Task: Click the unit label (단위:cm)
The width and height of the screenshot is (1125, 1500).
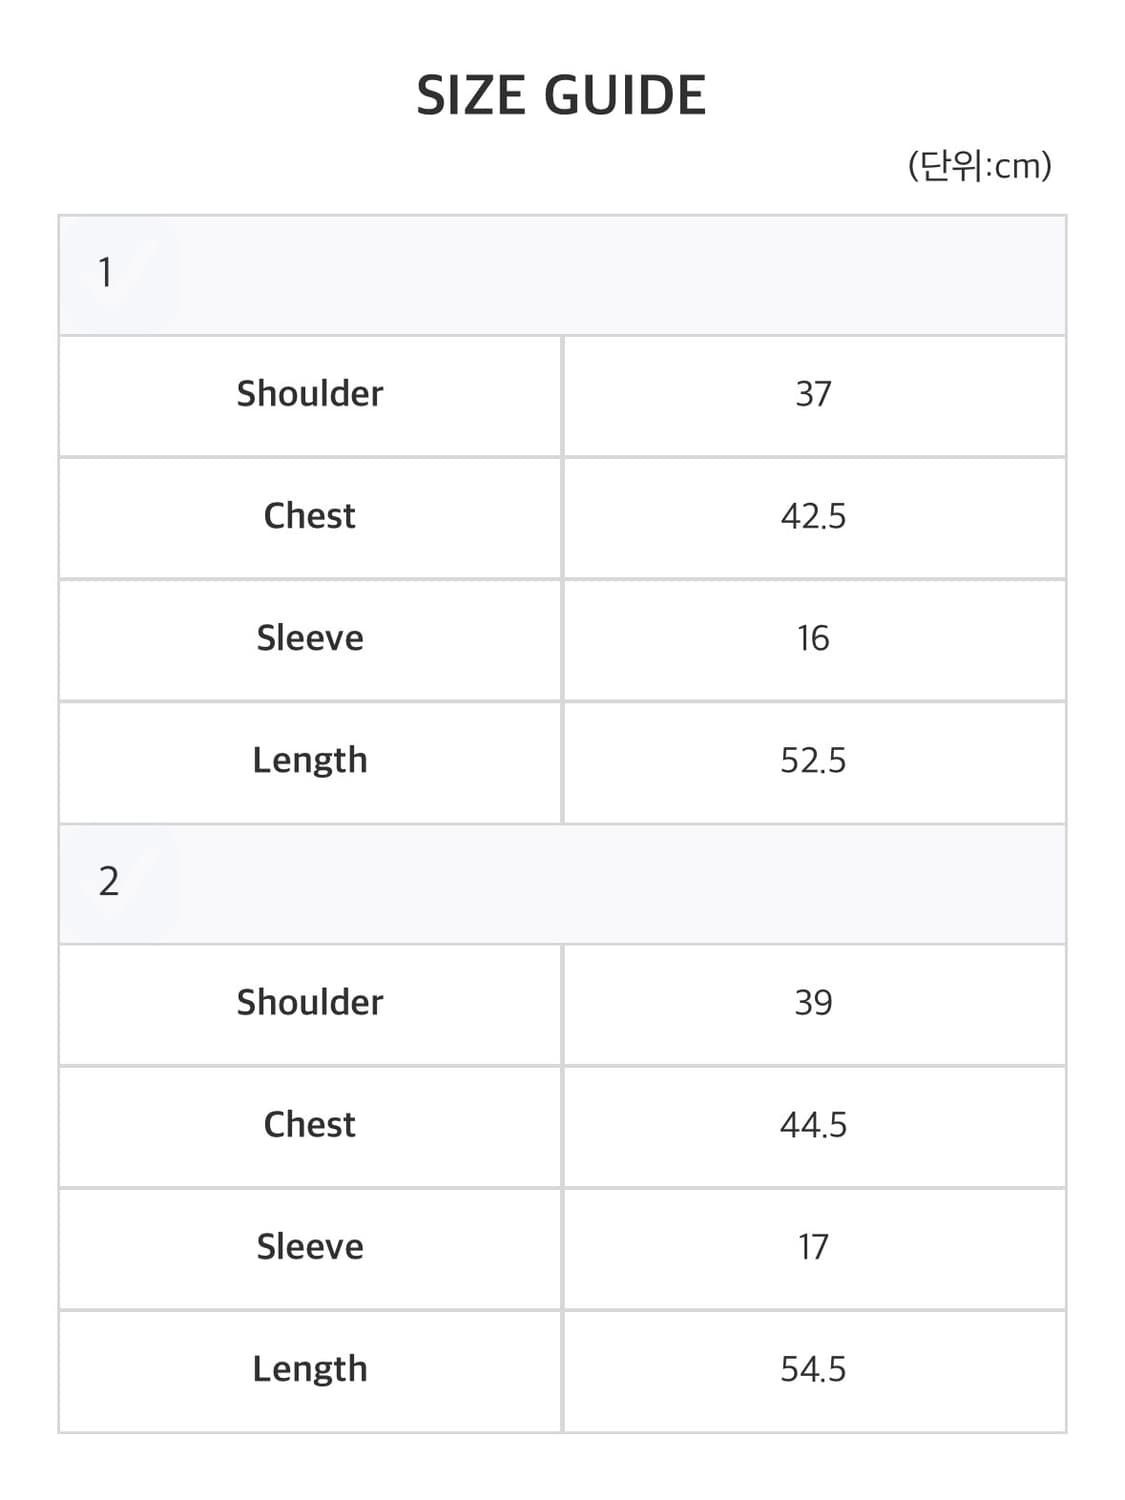Action: [979, 165]
